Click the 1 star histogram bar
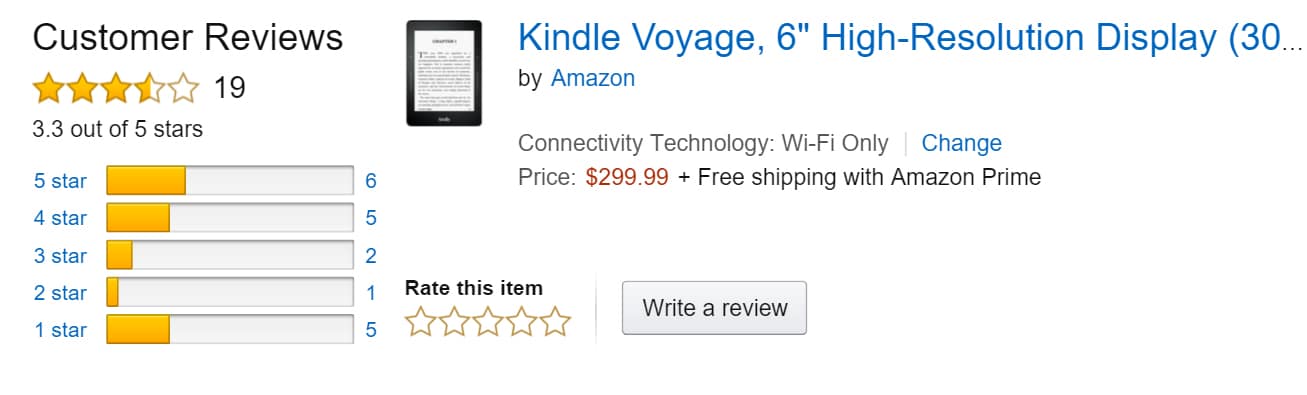1307x395 pixels. click(x=230, y=330)
